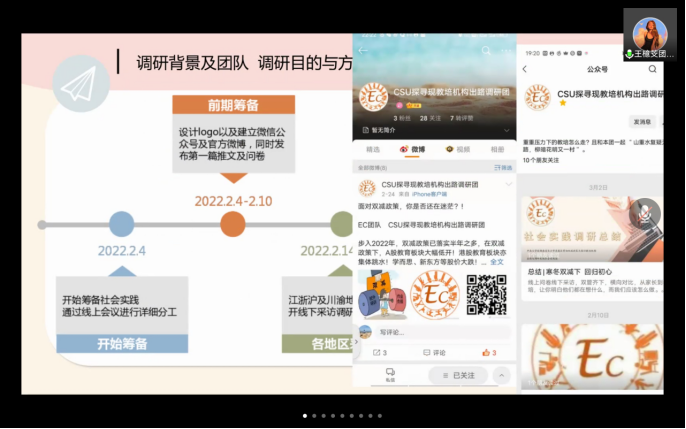Go back from the 公众号 page

(x=526, y=69)
